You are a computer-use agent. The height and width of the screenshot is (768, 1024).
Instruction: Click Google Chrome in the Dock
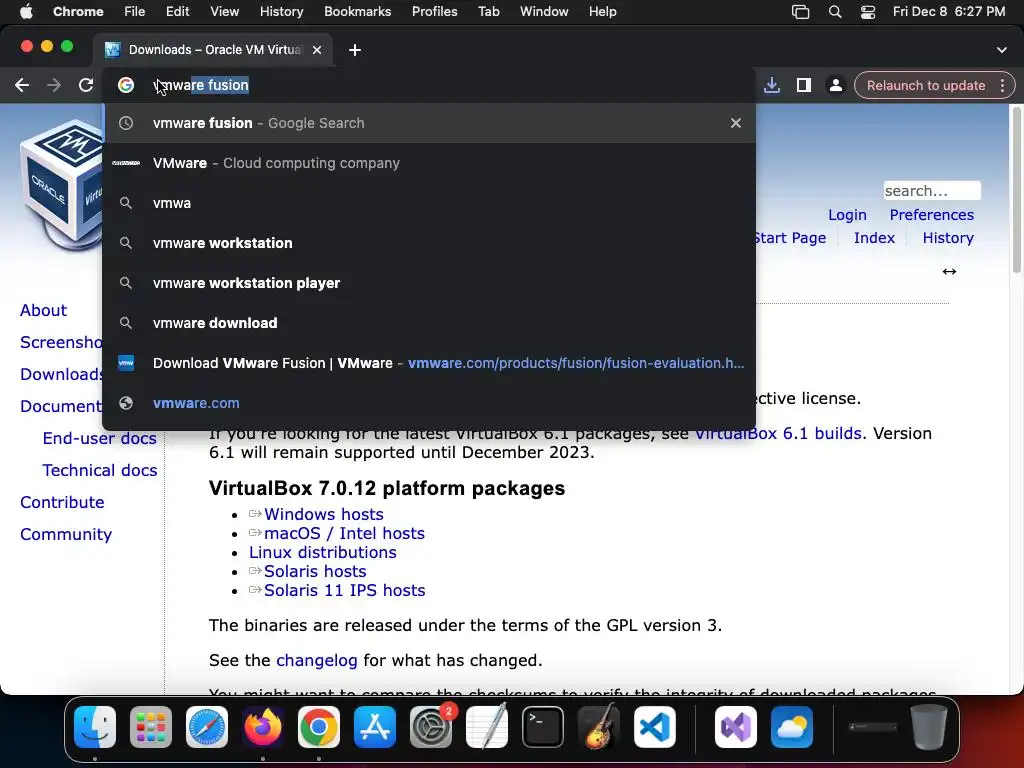(x=319, y=727)
